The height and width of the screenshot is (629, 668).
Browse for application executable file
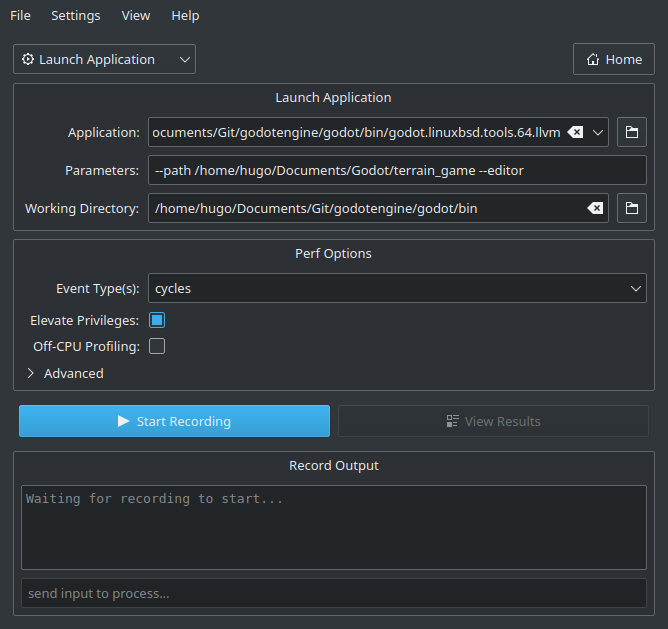631,132
